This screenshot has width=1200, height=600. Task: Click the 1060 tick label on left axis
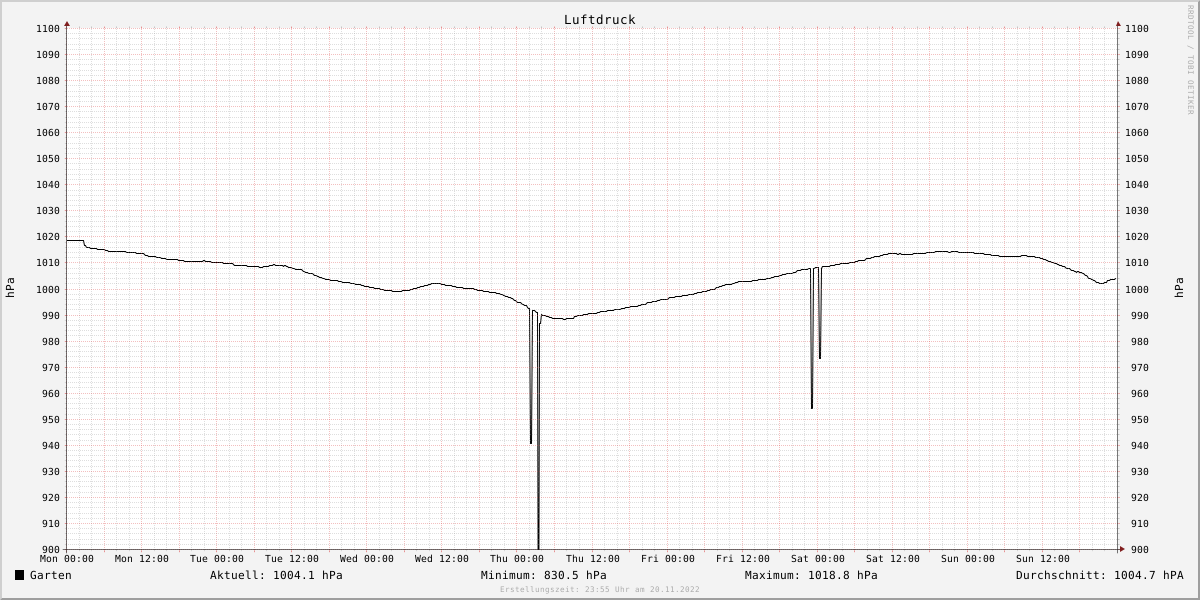pos(48,133)
